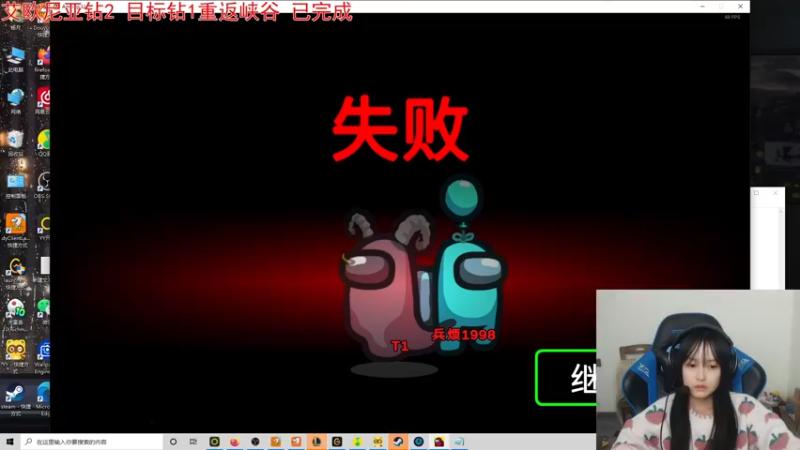Image resolution: width=800 pixels, height=450 pixels.
Task: Open YY yellow raccoon shortcut on the desktop
Action: [x=15, y=354]
